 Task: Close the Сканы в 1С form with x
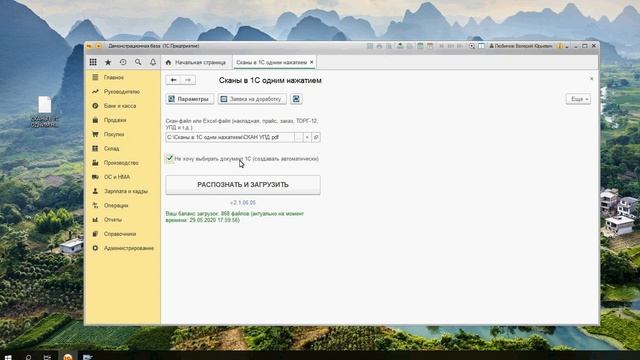coord(591,78)
